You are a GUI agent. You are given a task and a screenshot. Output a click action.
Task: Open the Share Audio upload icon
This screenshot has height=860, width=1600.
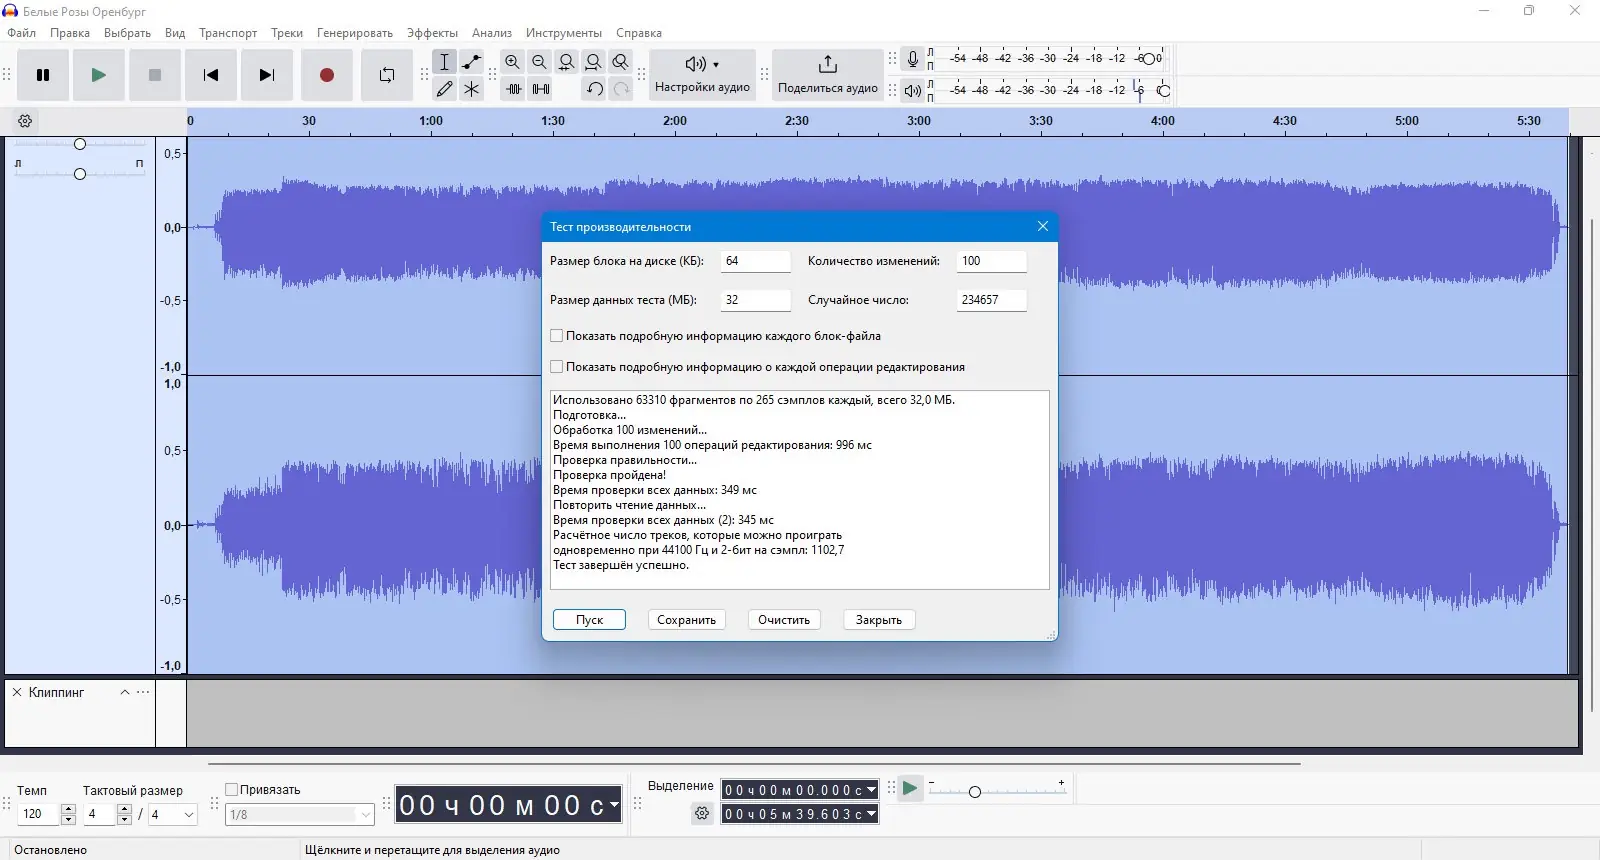[x=827, y=65]
